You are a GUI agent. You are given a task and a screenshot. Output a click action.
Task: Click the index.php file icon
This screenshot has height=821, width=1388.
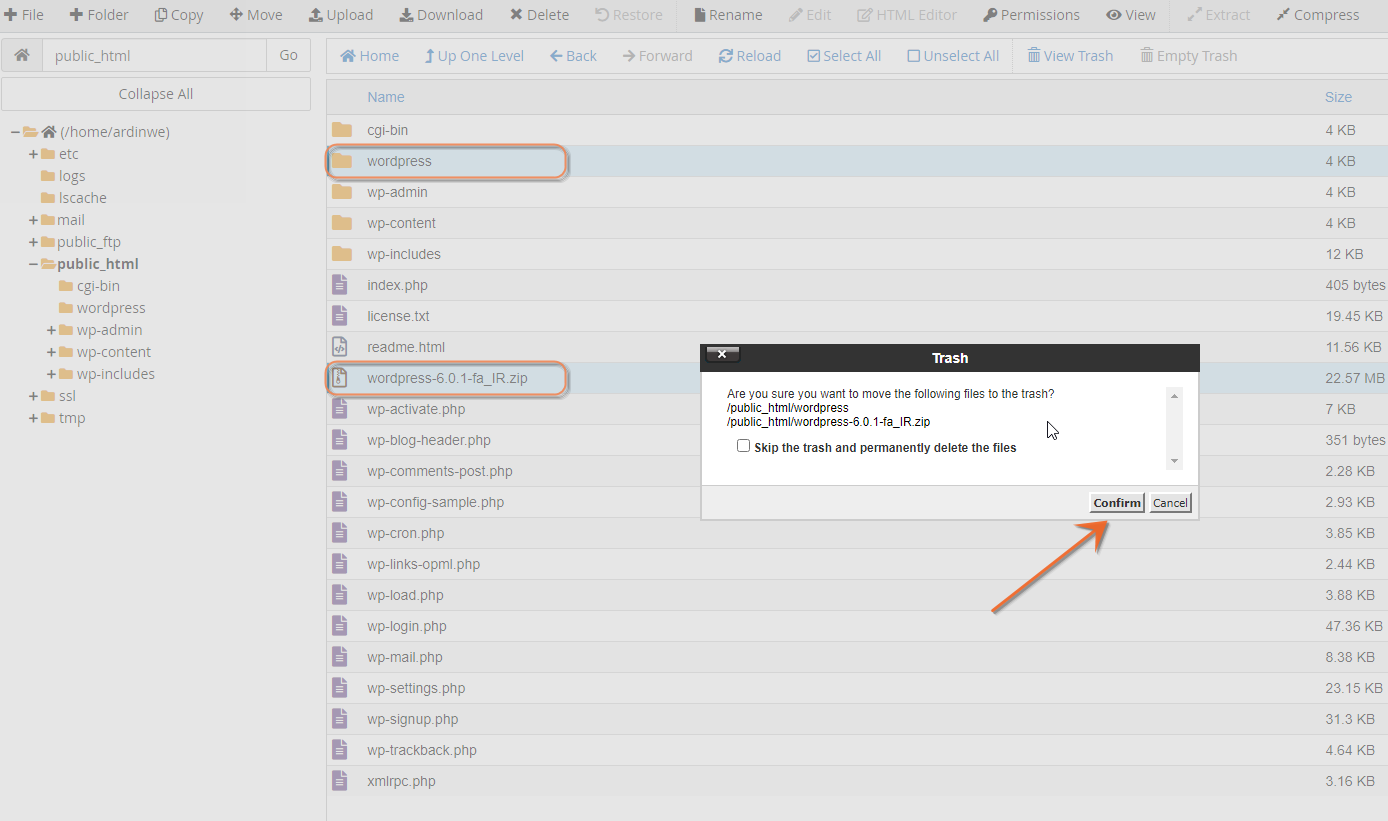[340, 285]
